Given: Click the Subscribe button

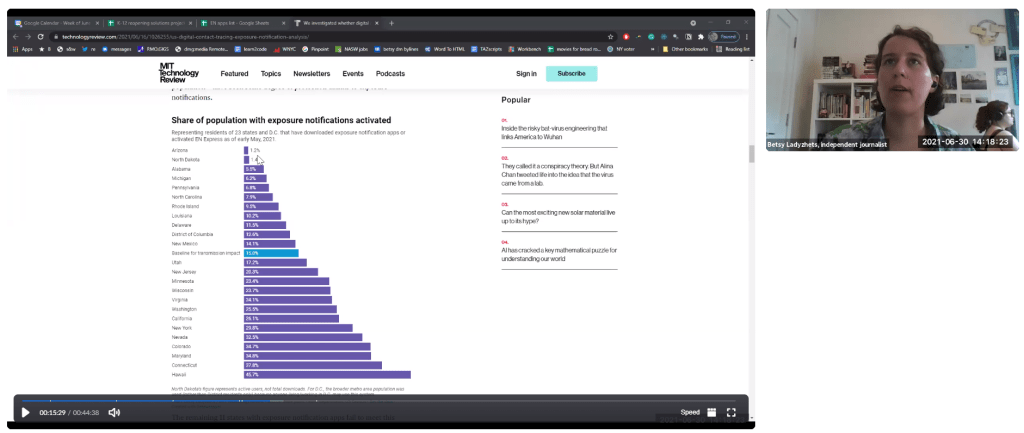Looking at the screenshot, I should (x=571, y=73).
